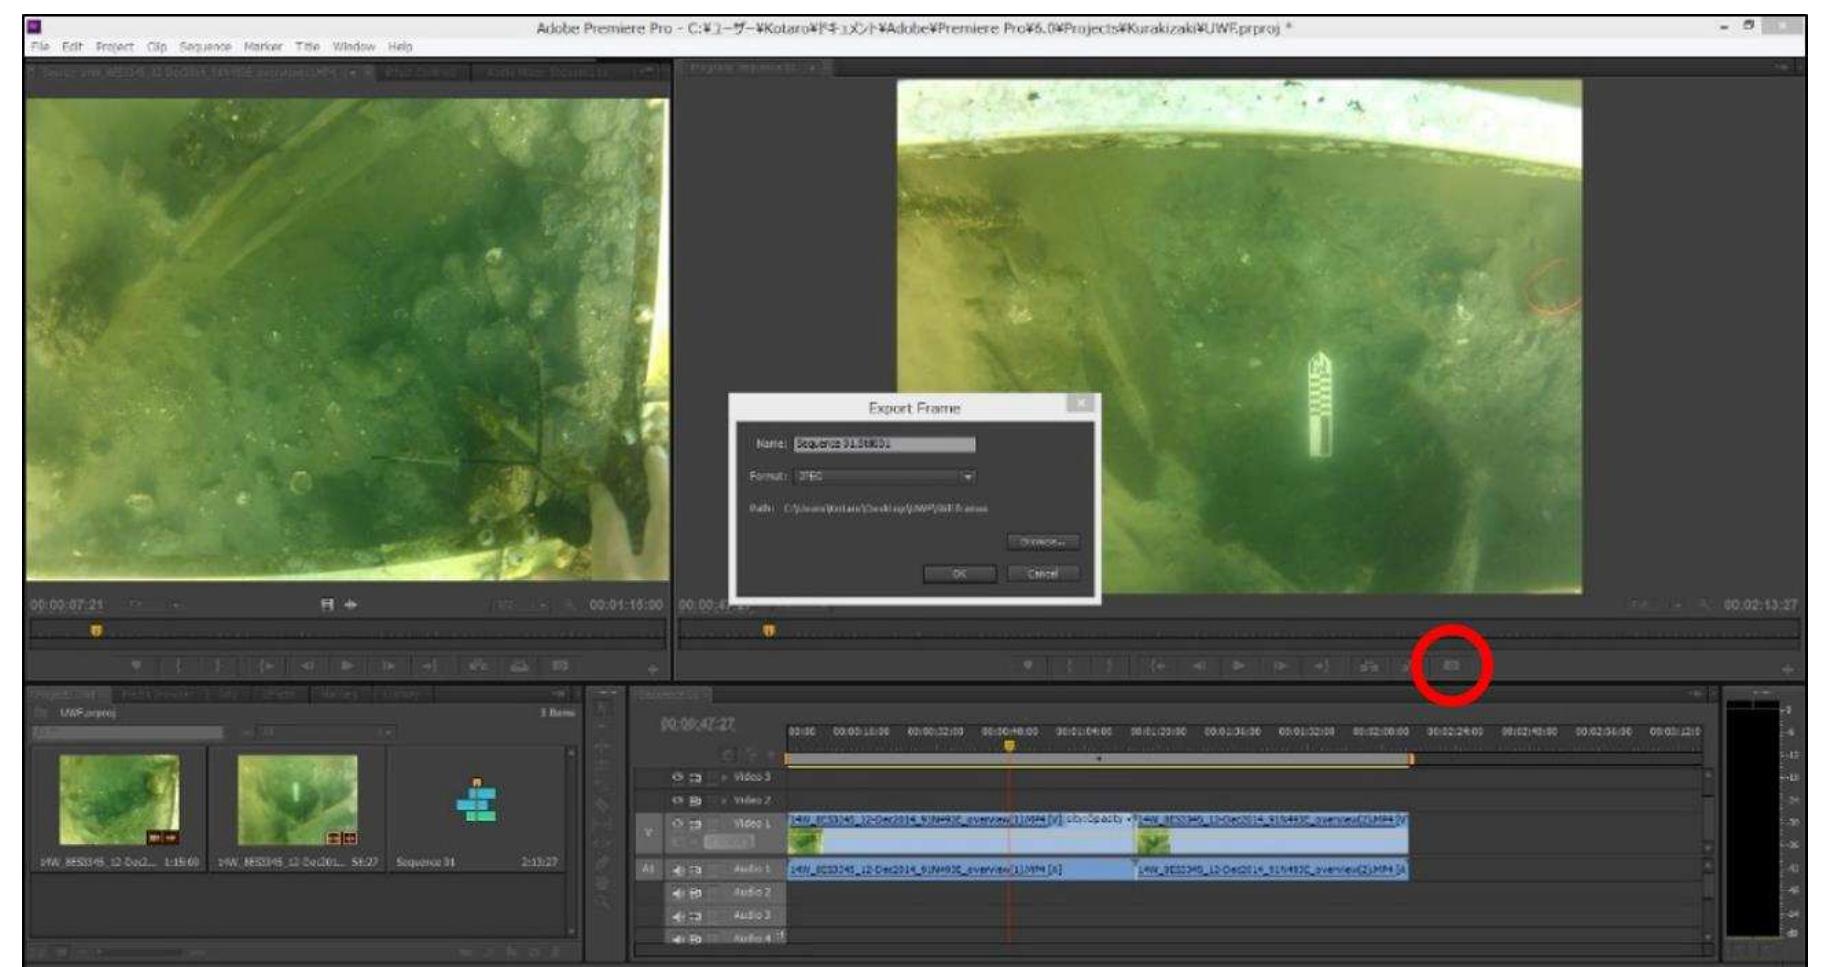Toggle visibility of the Video 2 track

tap(678, 800)
